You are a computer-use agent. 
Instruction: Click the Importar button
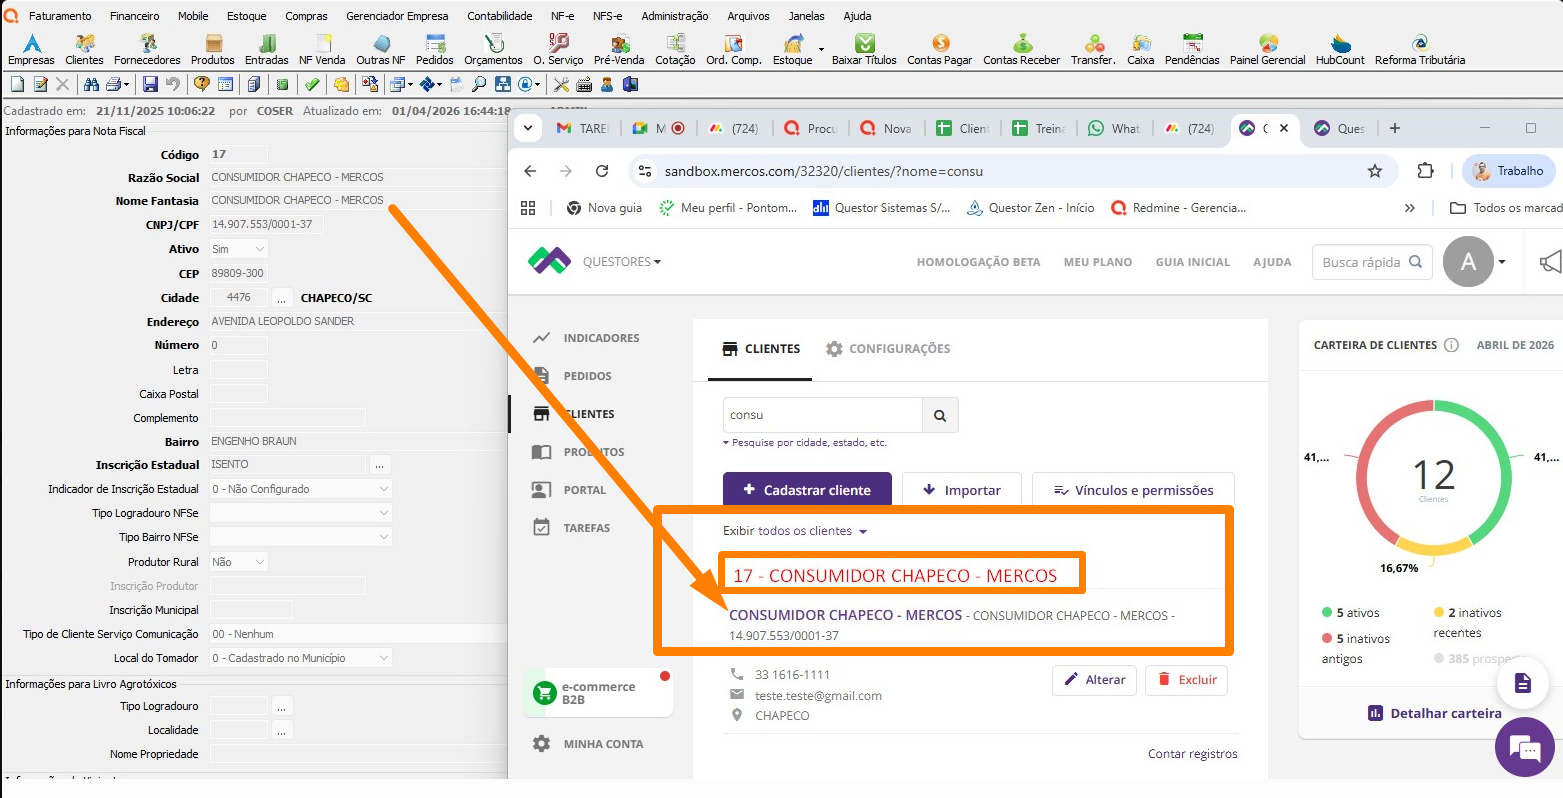point(962,490)
